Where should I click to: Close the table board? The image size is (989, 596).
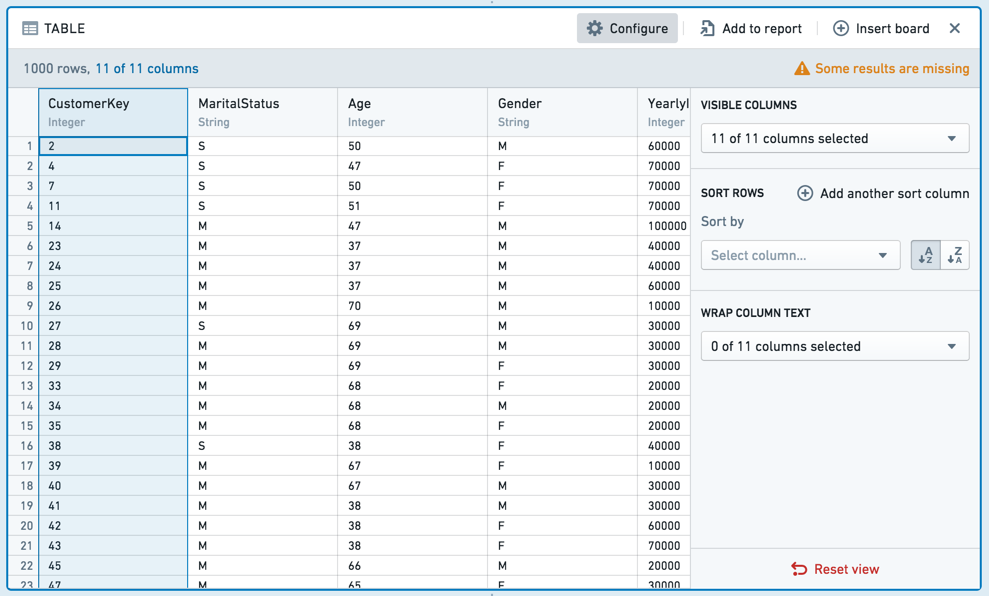coord(955,28)
